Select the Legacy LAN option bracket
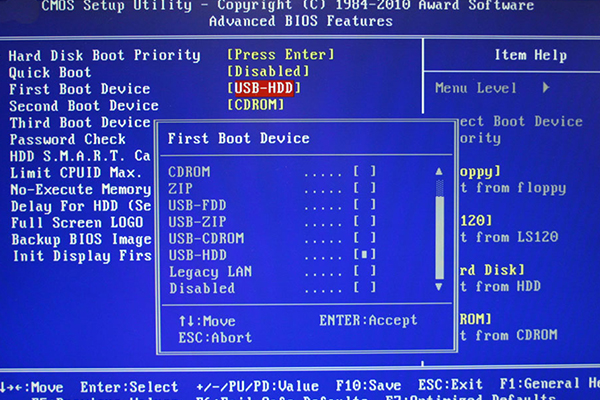Image resolution: width=600 pixels, height=400 pixels. (x=365, y=271)
